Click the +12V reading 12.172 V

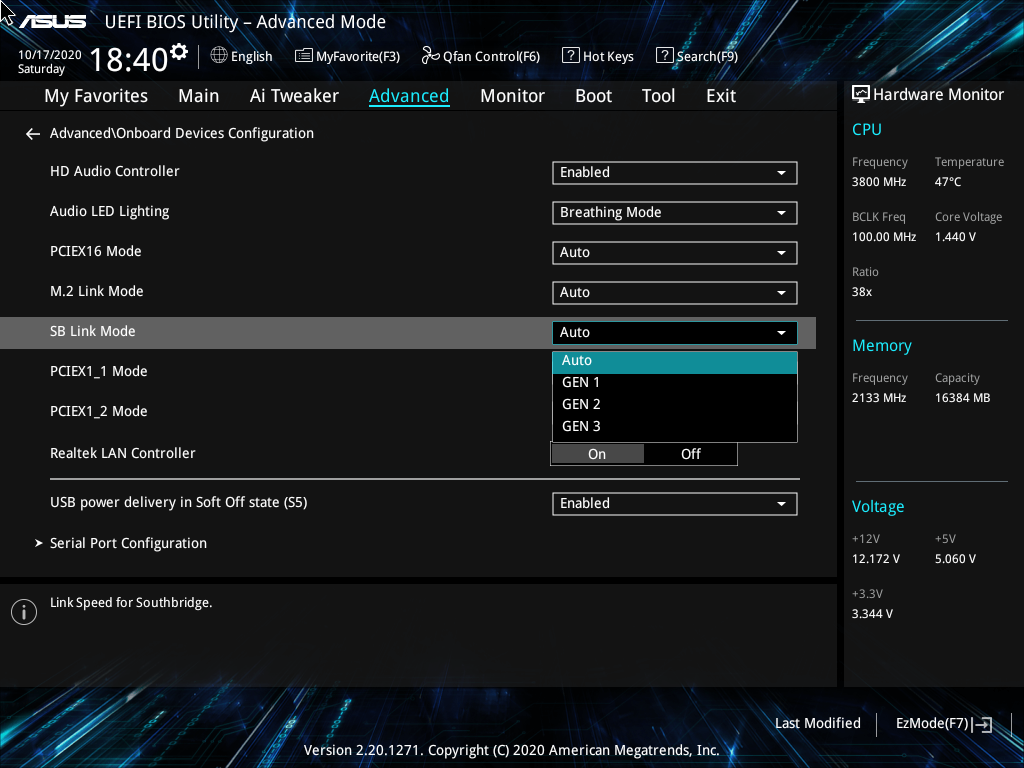[x=875, y=559]
